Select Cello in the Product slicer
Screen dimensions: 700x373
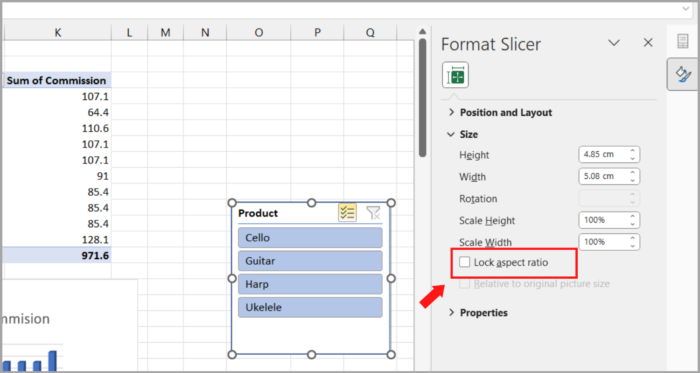tap(310, 237)
